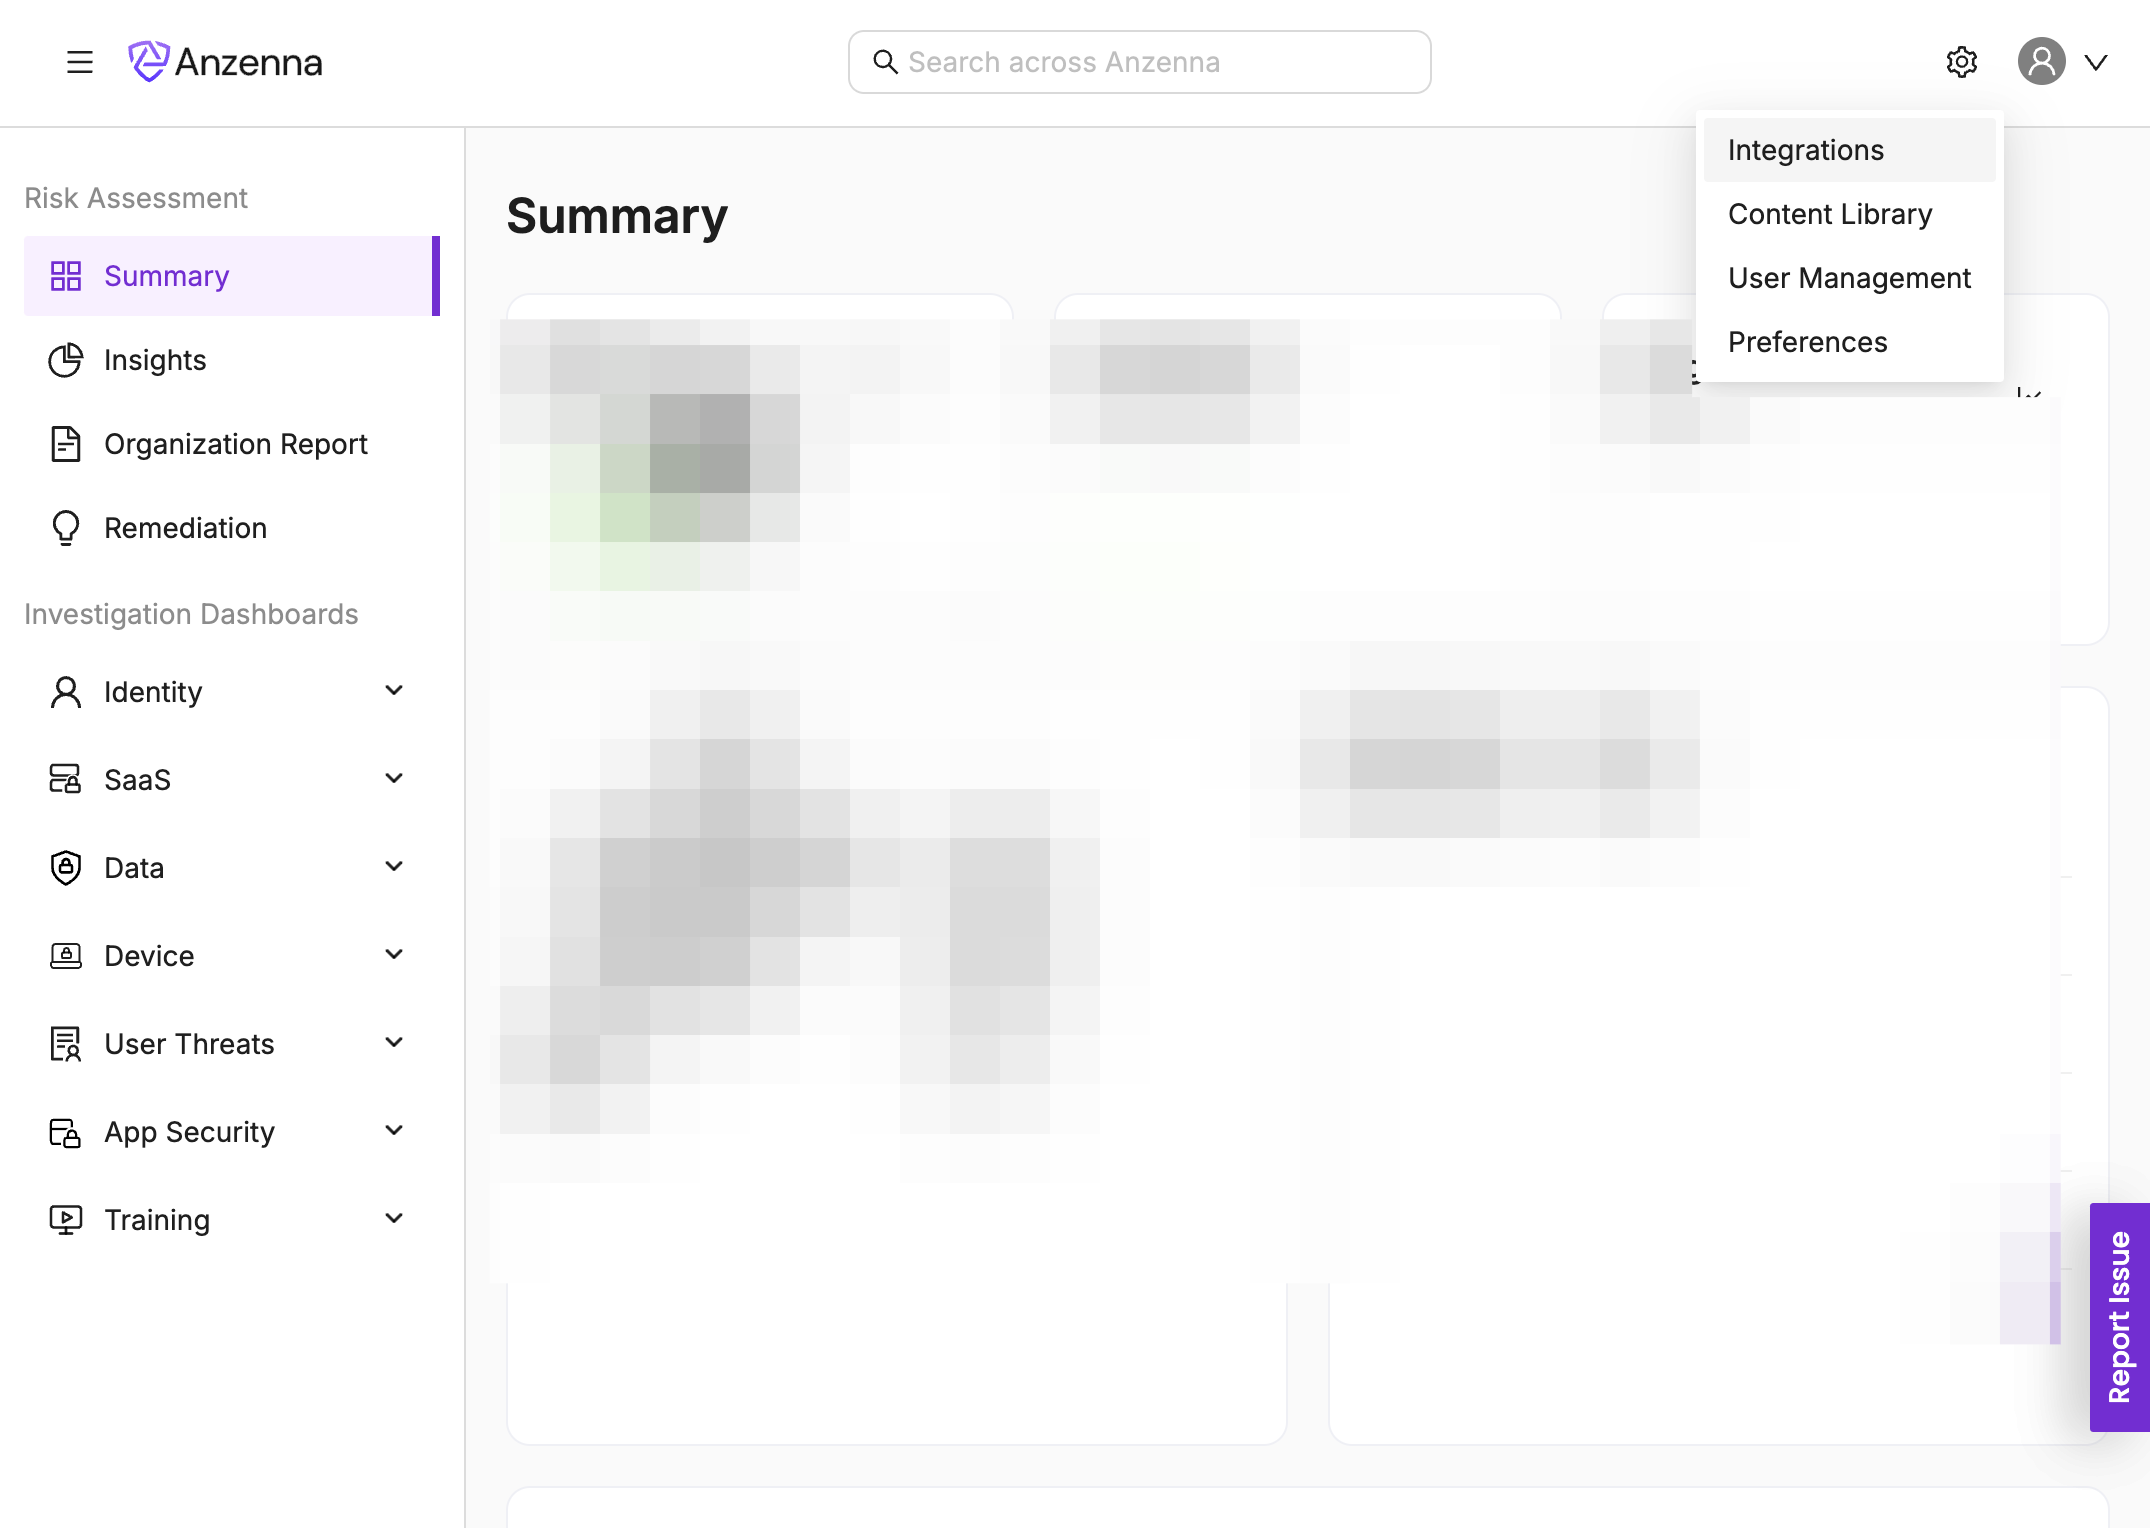Screen dimensions: 2150x1528
Task: Click the hamburger menu icon
Action: click(x=80, y=62)
